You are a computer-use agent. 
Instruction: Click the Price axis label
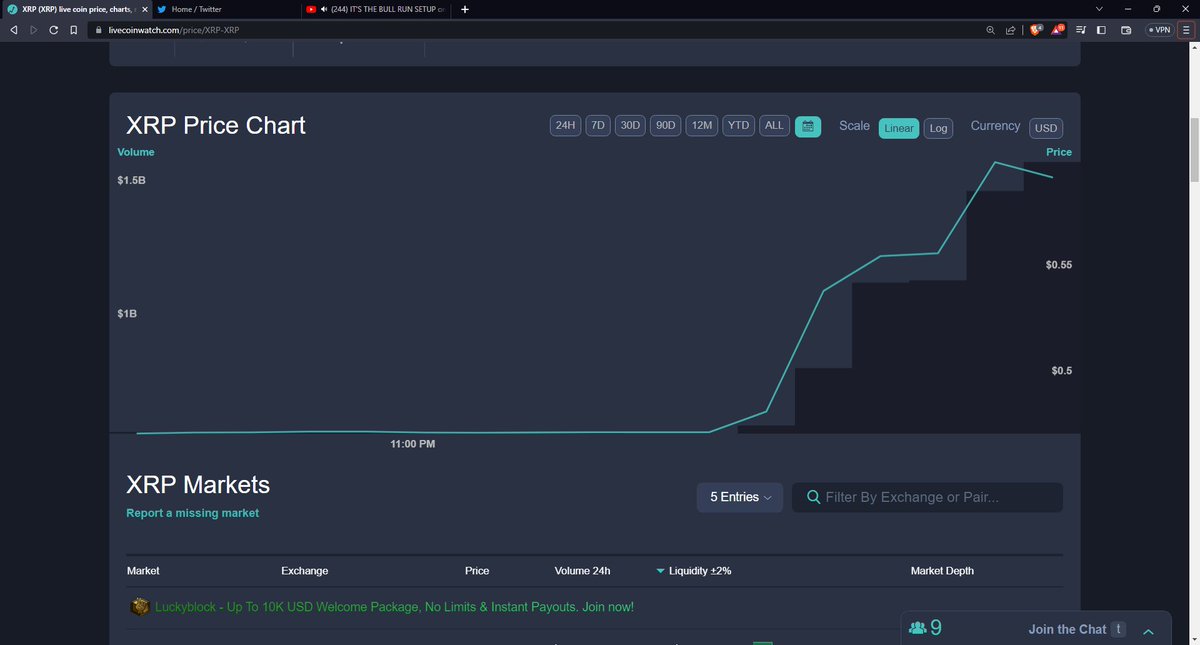tap(1059, 152)
